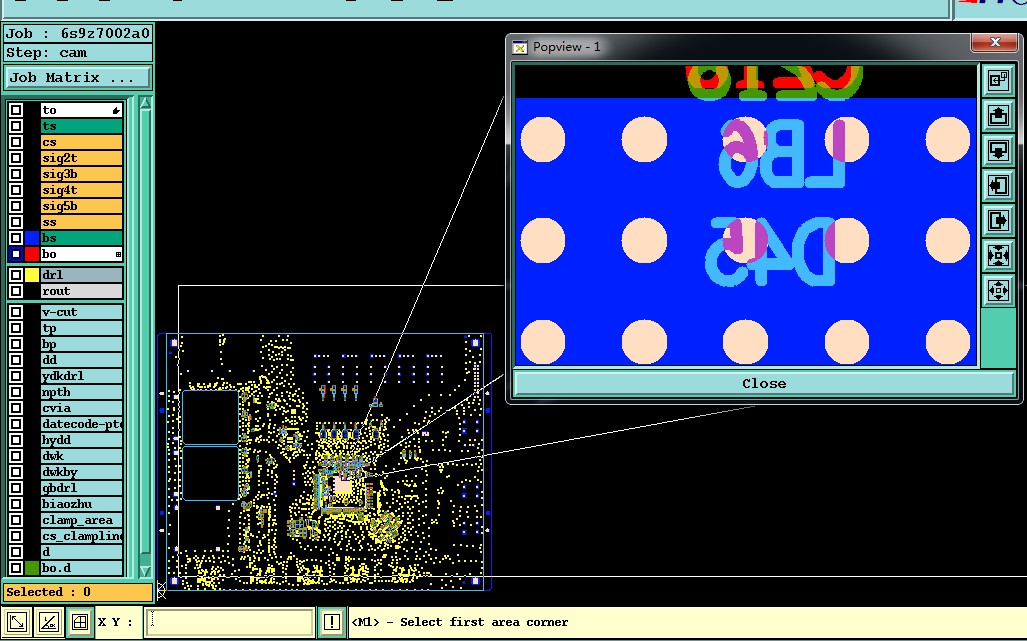Click the Popview detach window icon
The width and height of the screenshot is (1027, 641).
click(998, 80)
